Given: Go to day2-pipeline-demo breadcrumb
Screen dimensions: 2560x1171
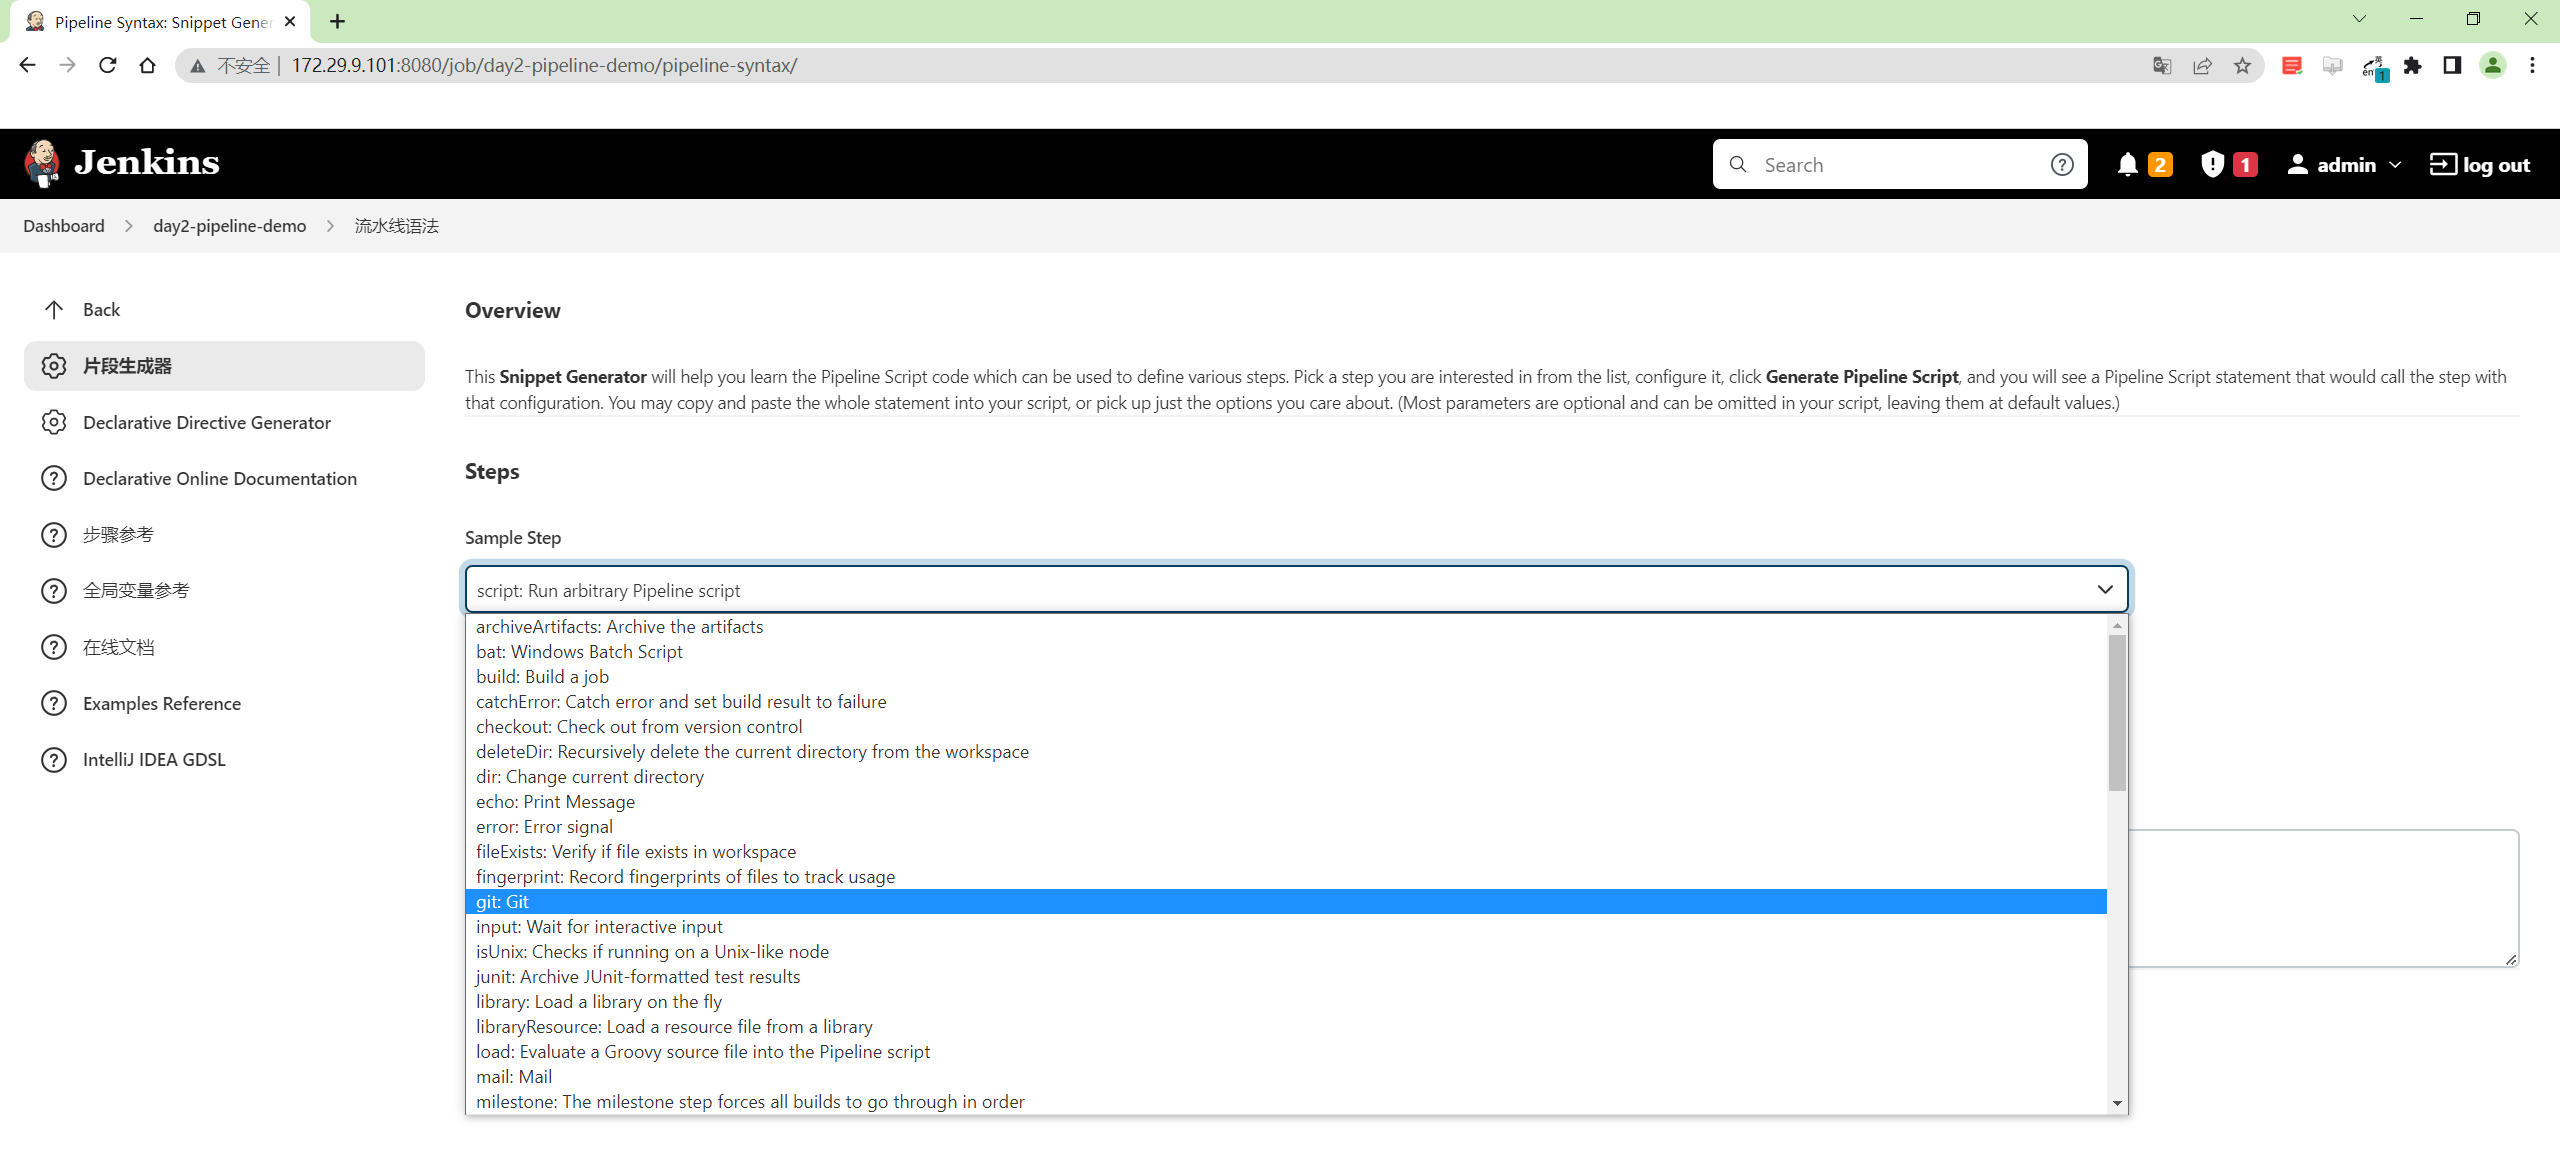Looking at the screenshot, I should 230,226.
